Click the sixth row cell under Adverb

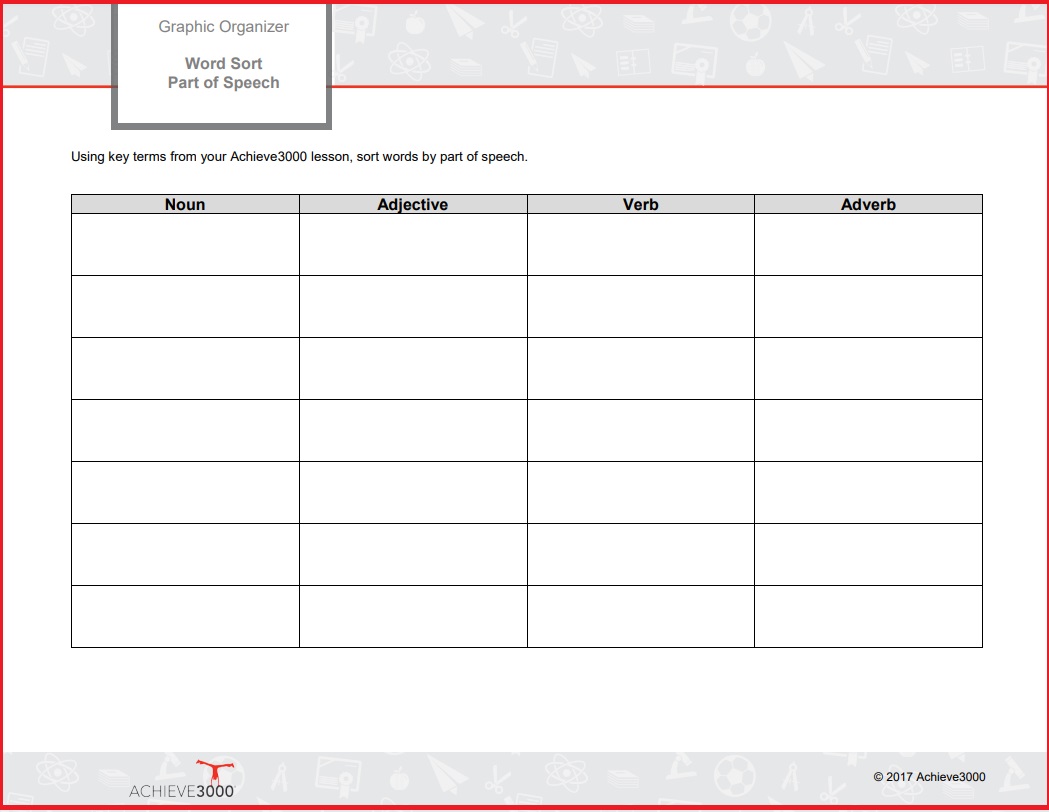click(x=868, y=554)
